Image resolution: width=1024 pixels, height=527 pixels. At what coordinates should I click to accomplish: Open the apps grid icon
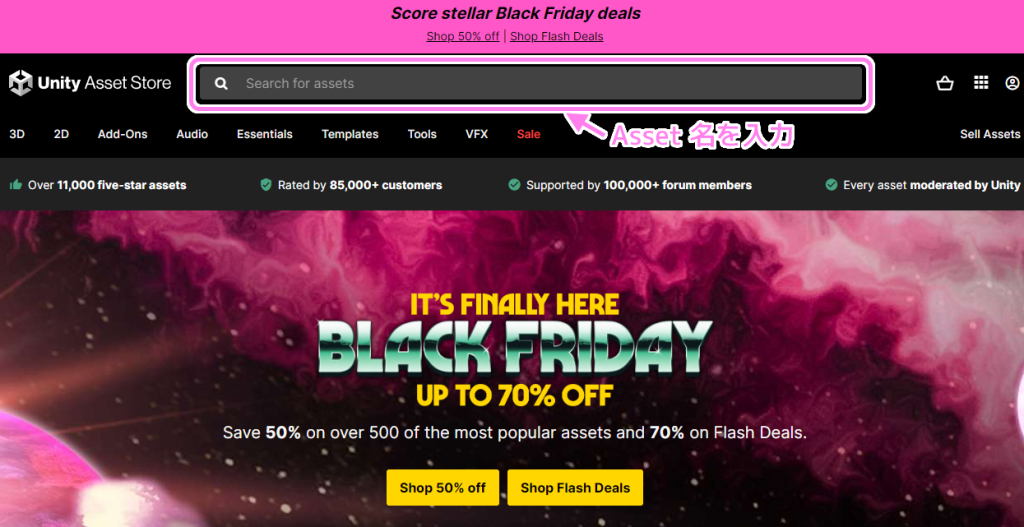980,83
